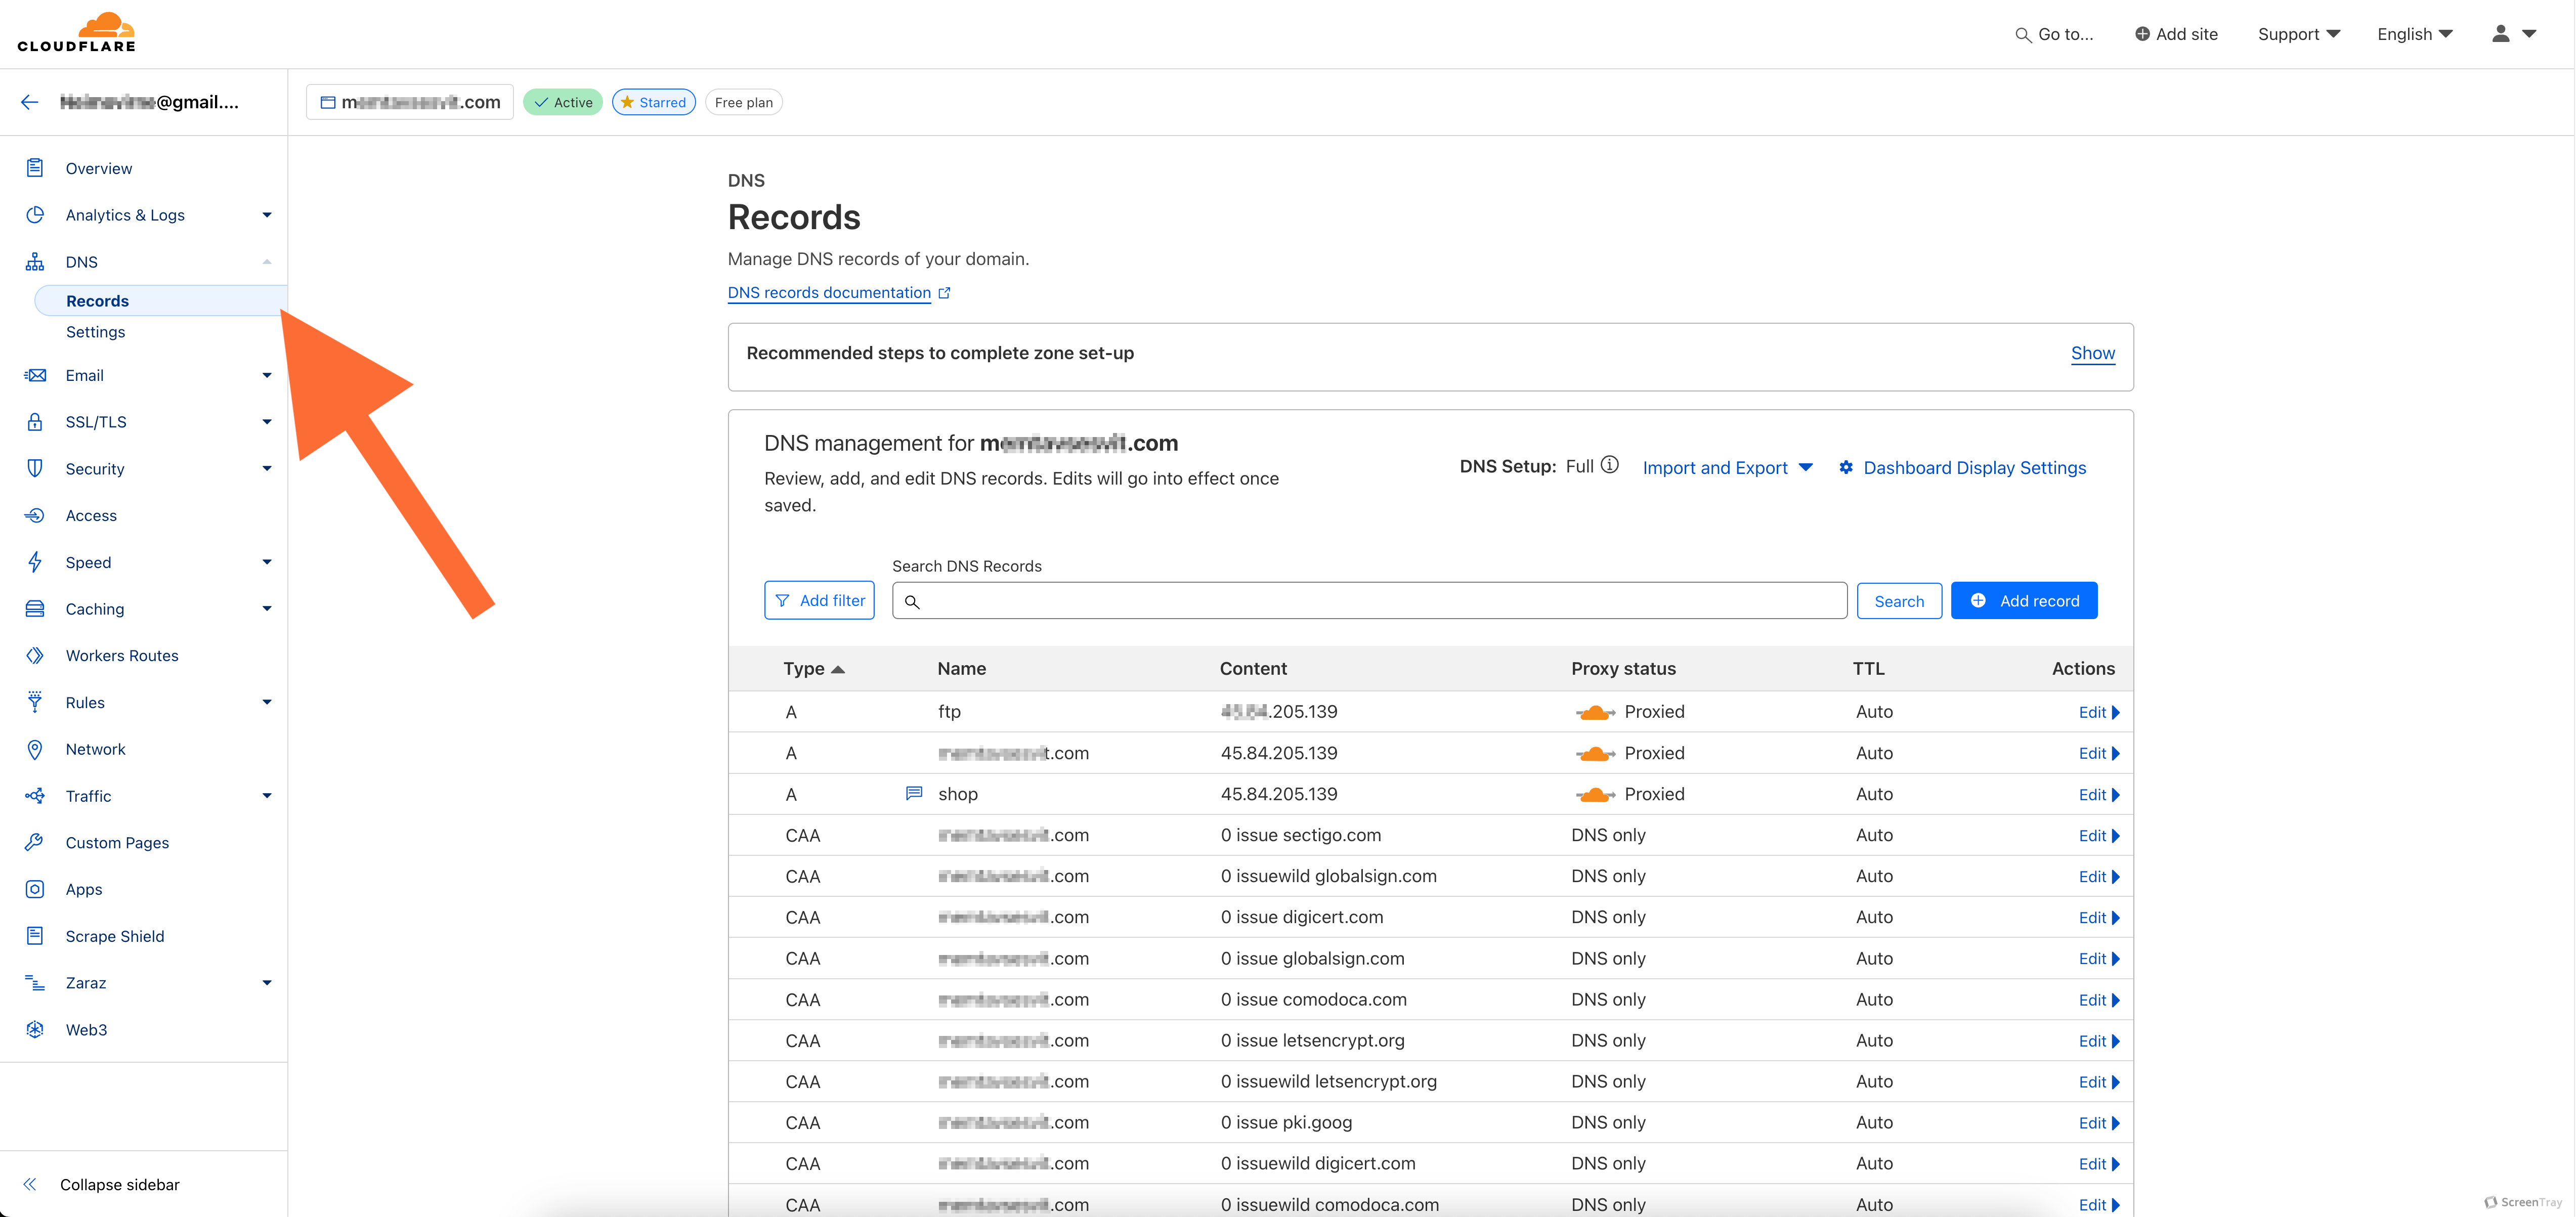Click the Security shield icon
The height and width of the screenshot is (1217, 2576).
tap(35, 468)
